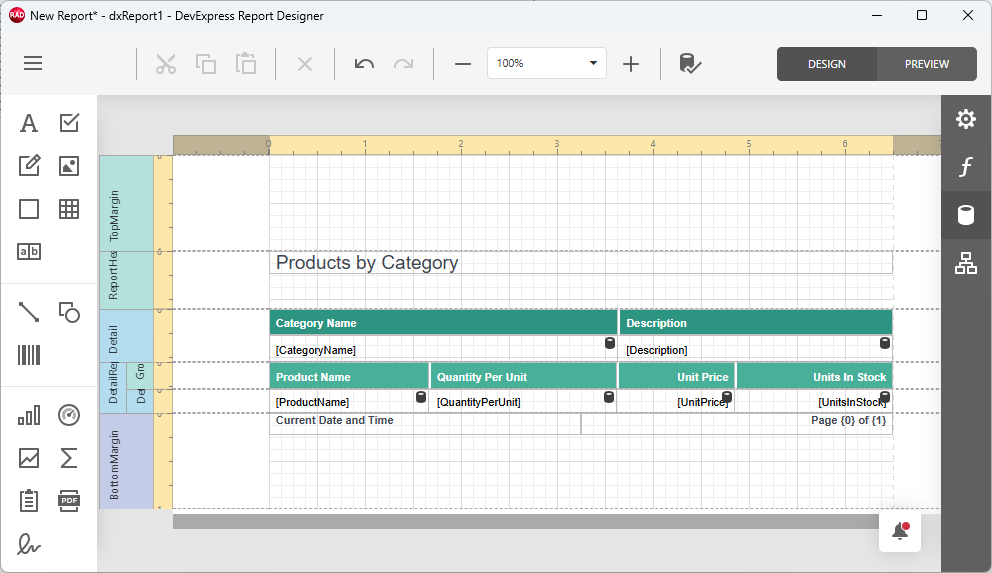Open the Expressions (f) panel
Image resolution: width=992 pixels, height=573 pixels.
(965, 167)
